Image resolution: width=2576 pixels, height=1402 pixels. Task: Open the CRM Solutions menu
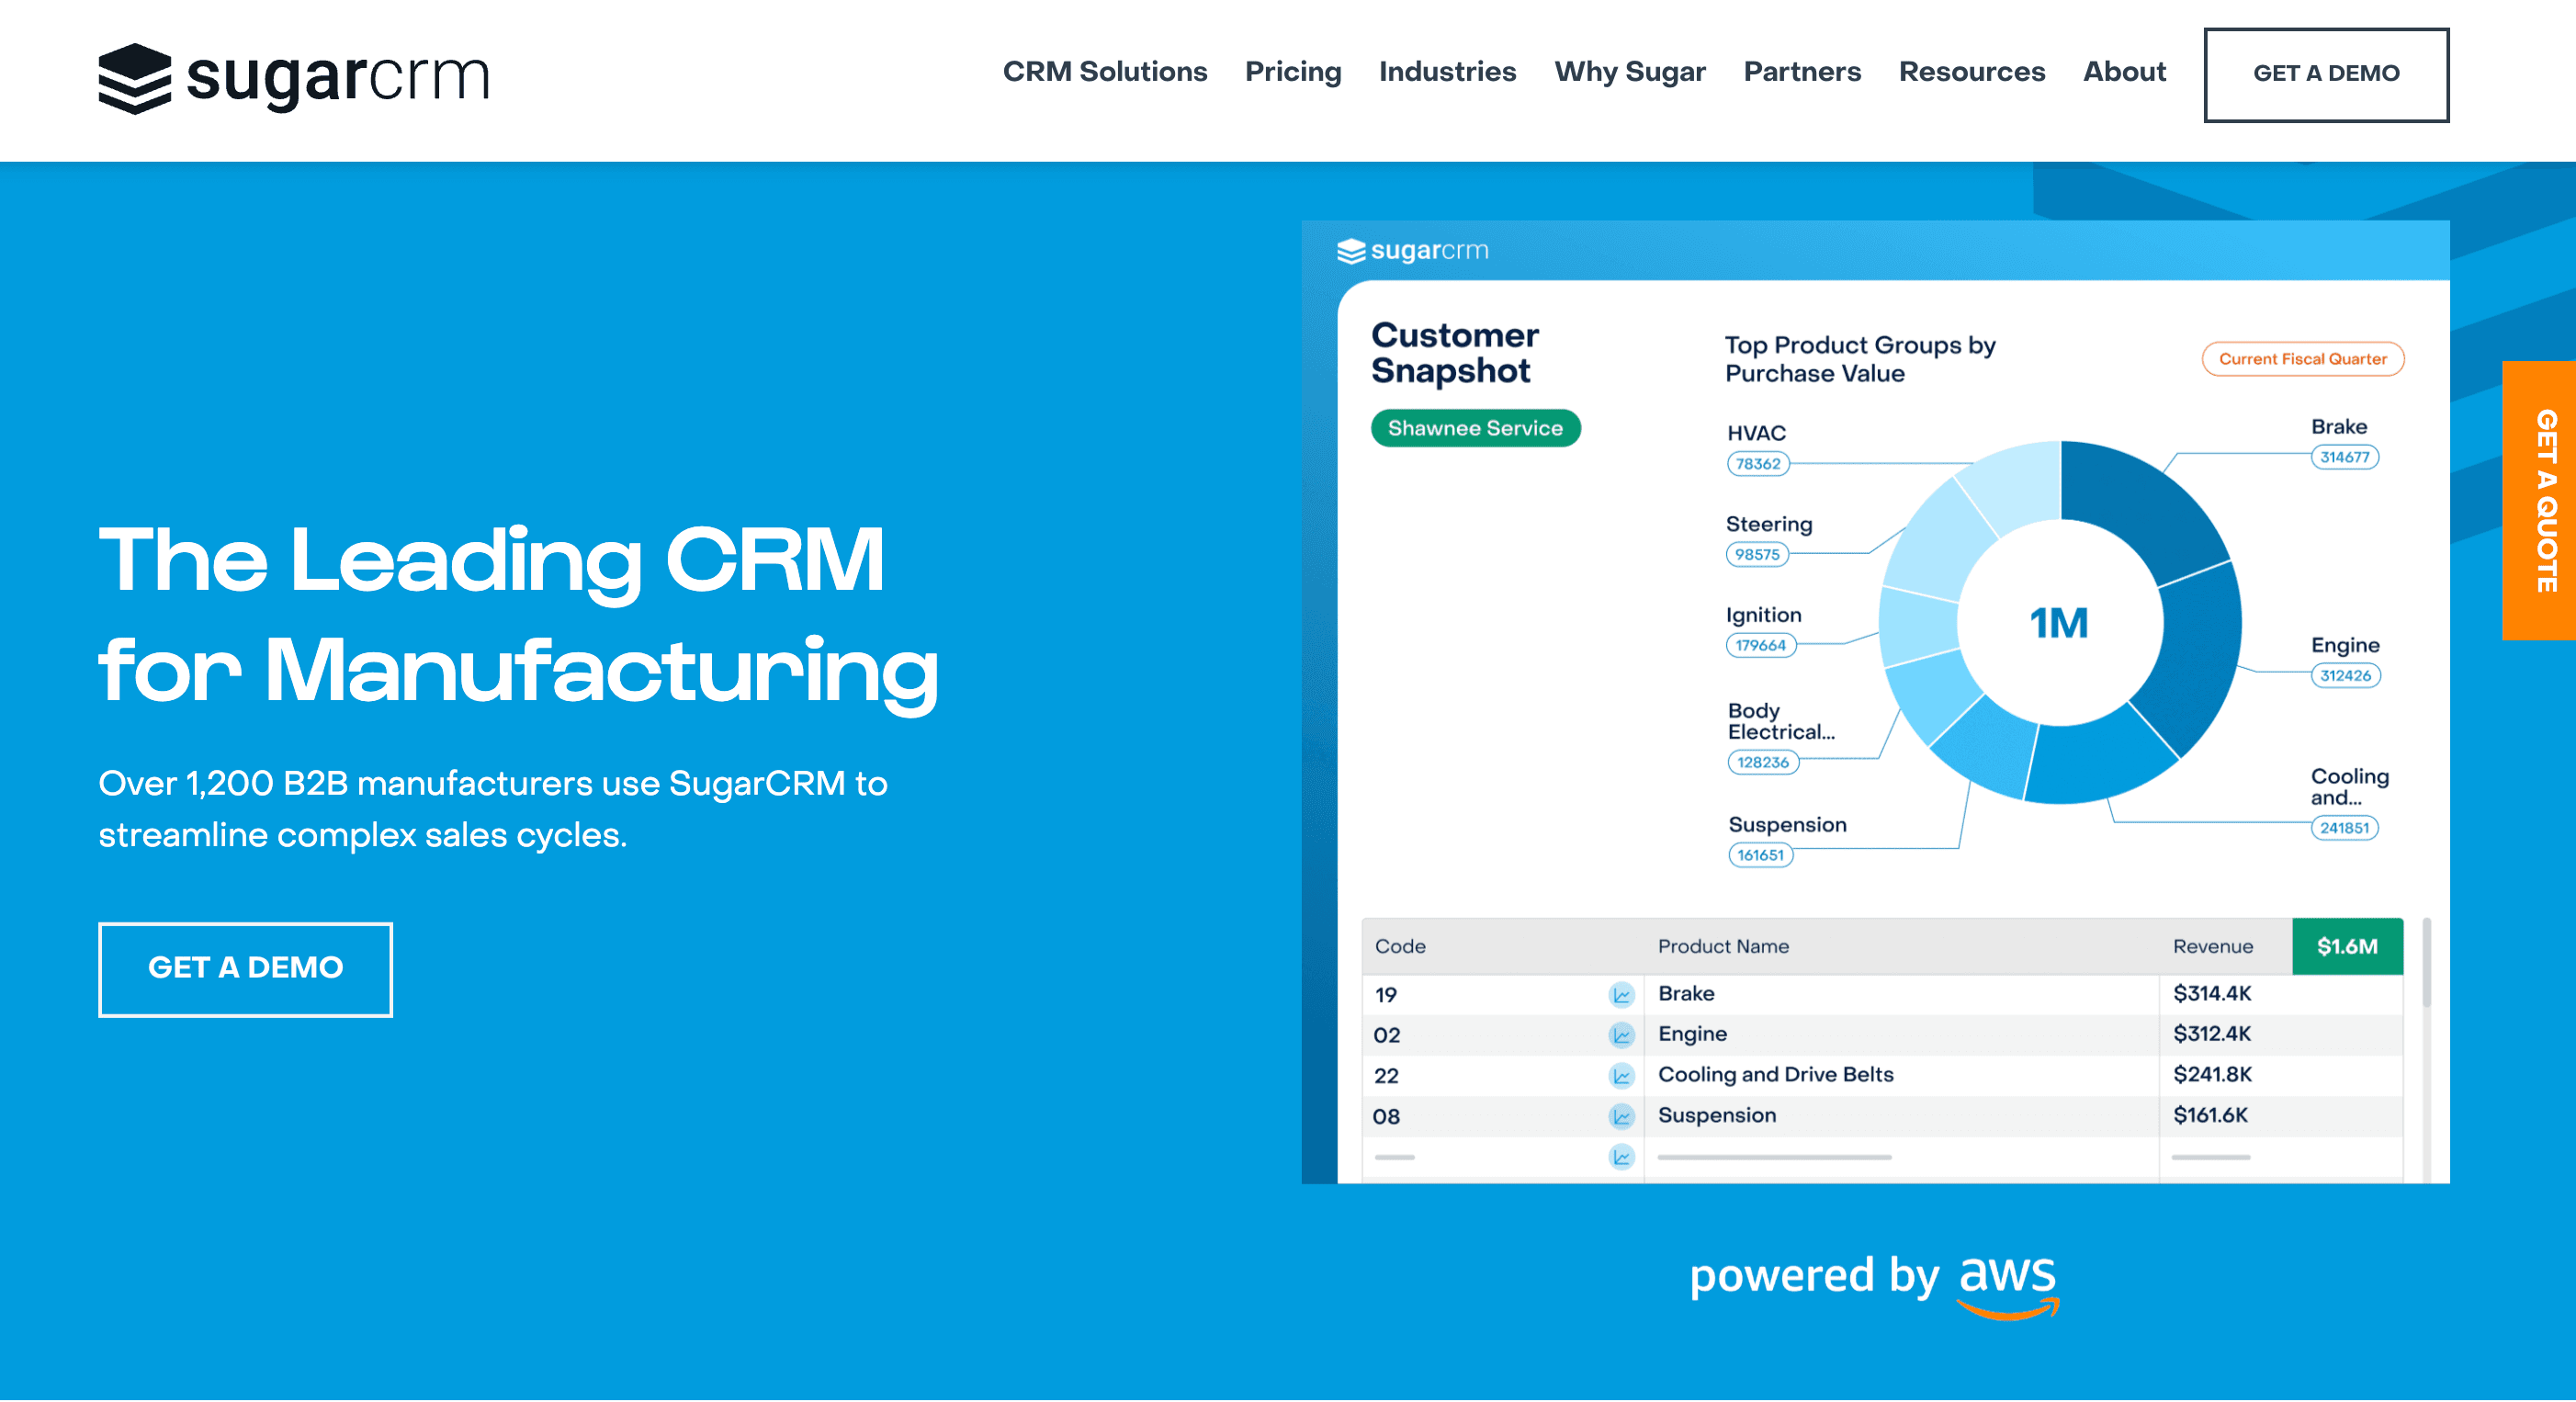tap(1104, 72)
